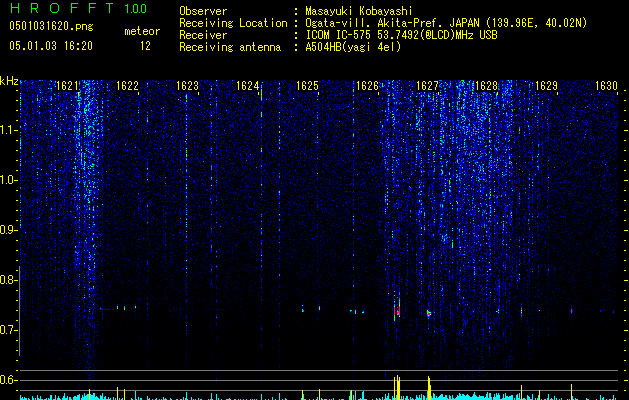The width and height of the screenshot is (629, 400).
Task: Click the HROFFT 1.0.0 title text
Action: click(x=78, y=8)
